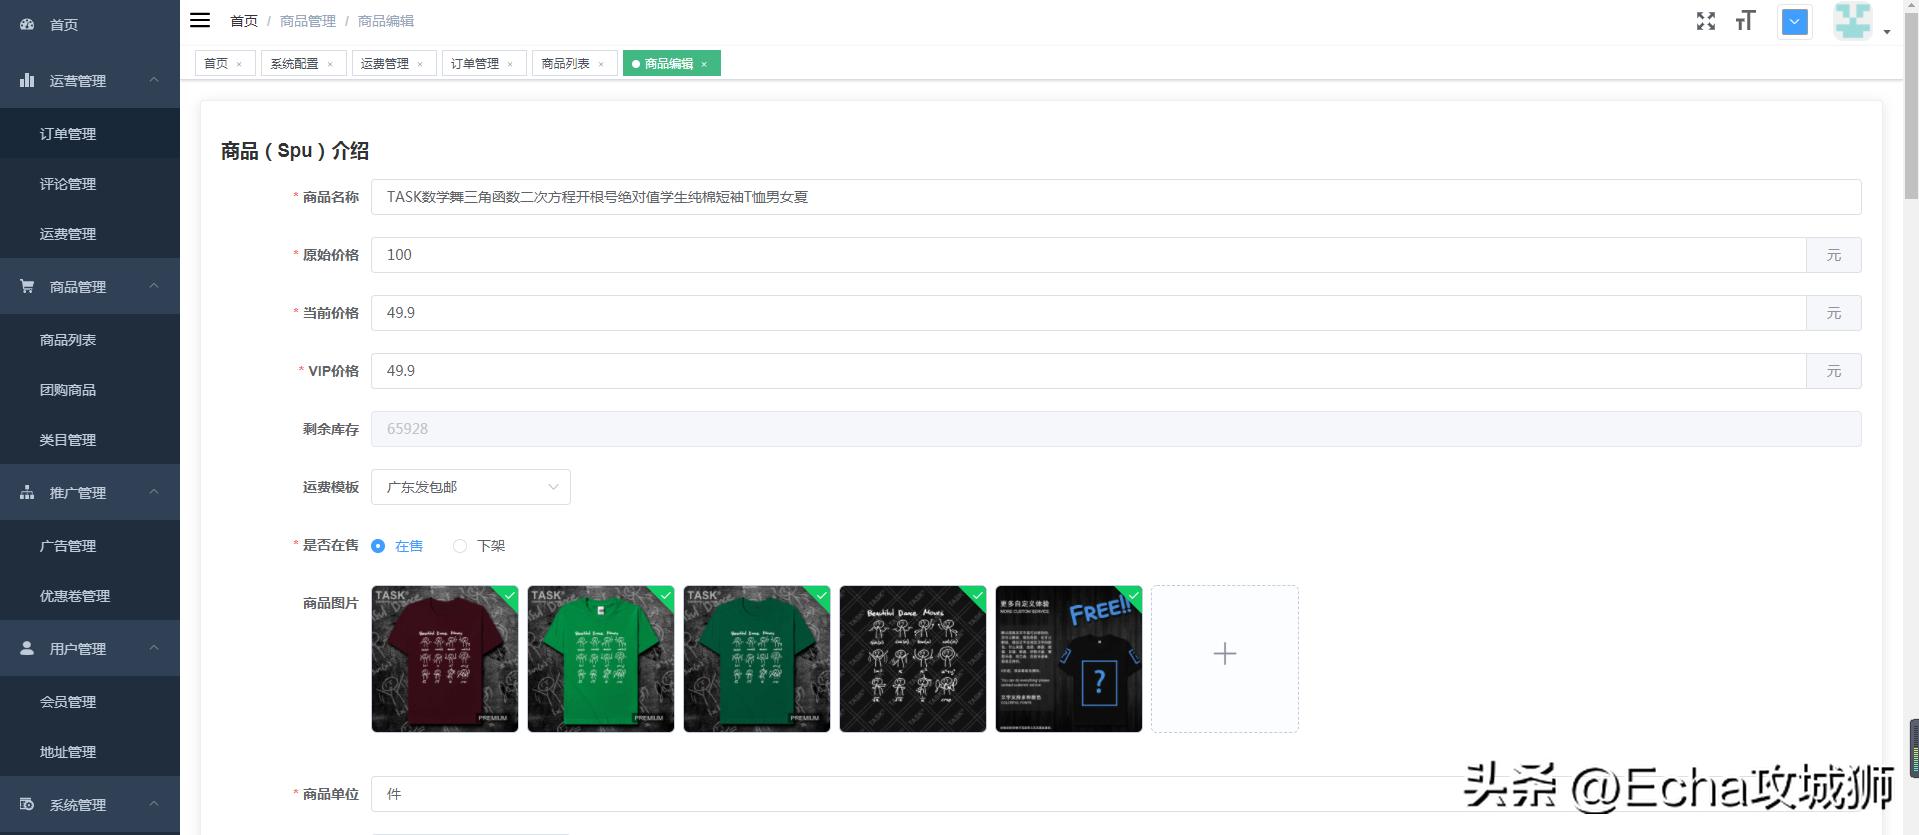
Task: Open the blue theme color picker
Action: [x=1795, y=21]
